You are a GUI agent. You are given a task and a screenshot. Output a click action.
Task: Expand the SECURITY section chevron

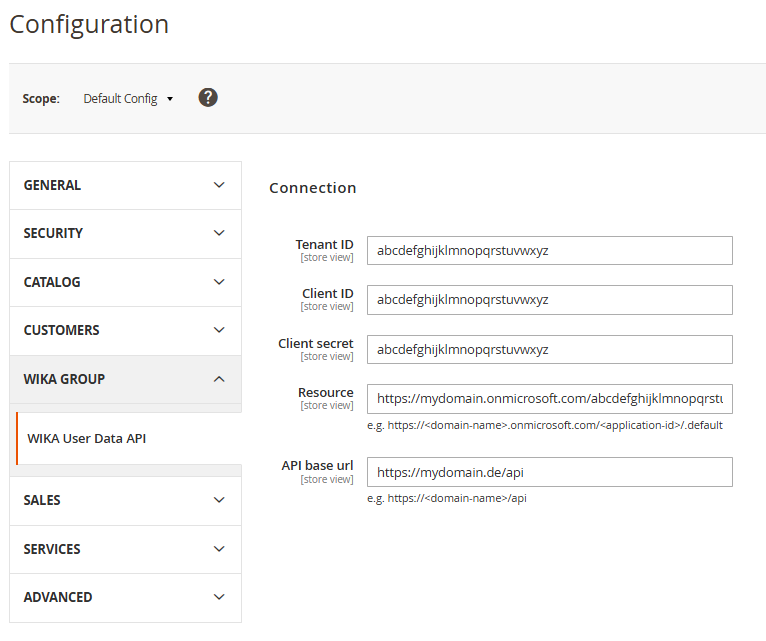[220, 233]
